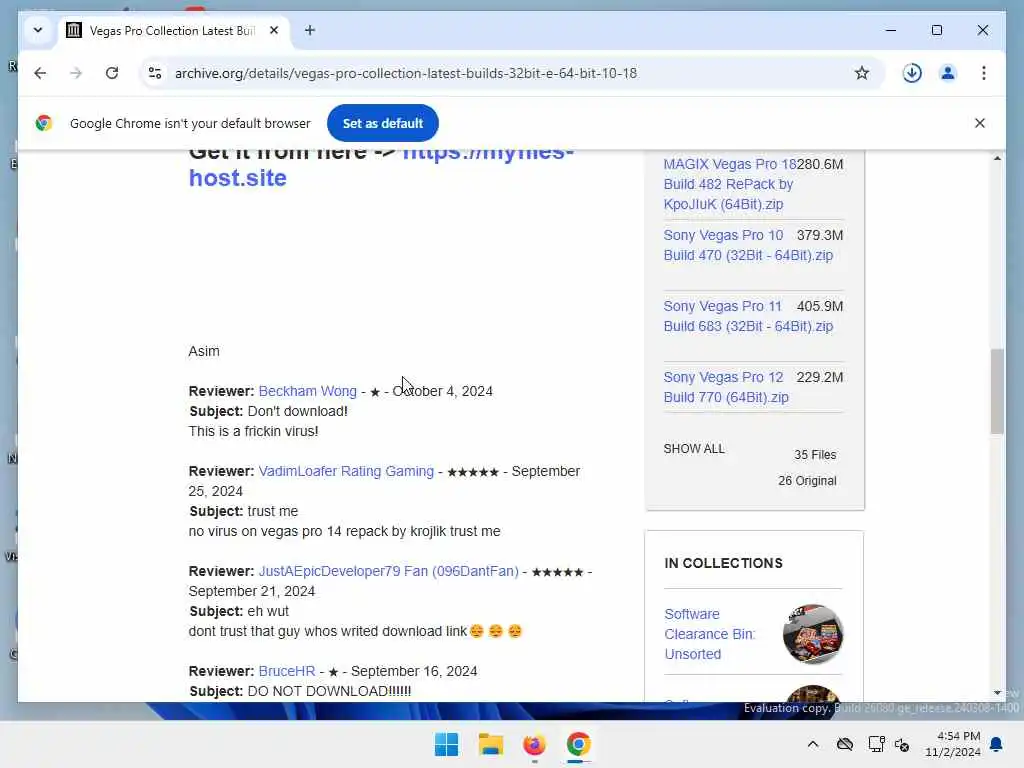
Task: Click Chrome icon in the taskbar
Action: [578, 744]
